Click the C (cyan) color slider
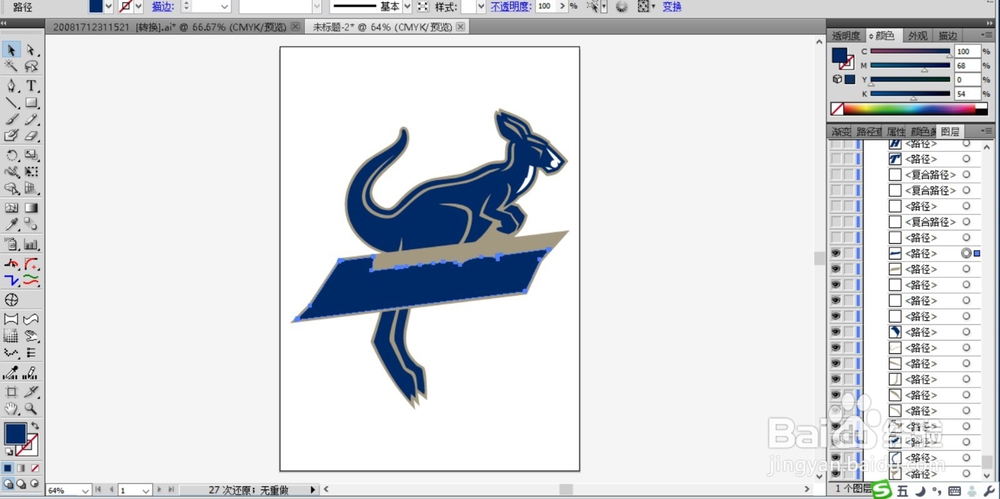 [910, 51]
